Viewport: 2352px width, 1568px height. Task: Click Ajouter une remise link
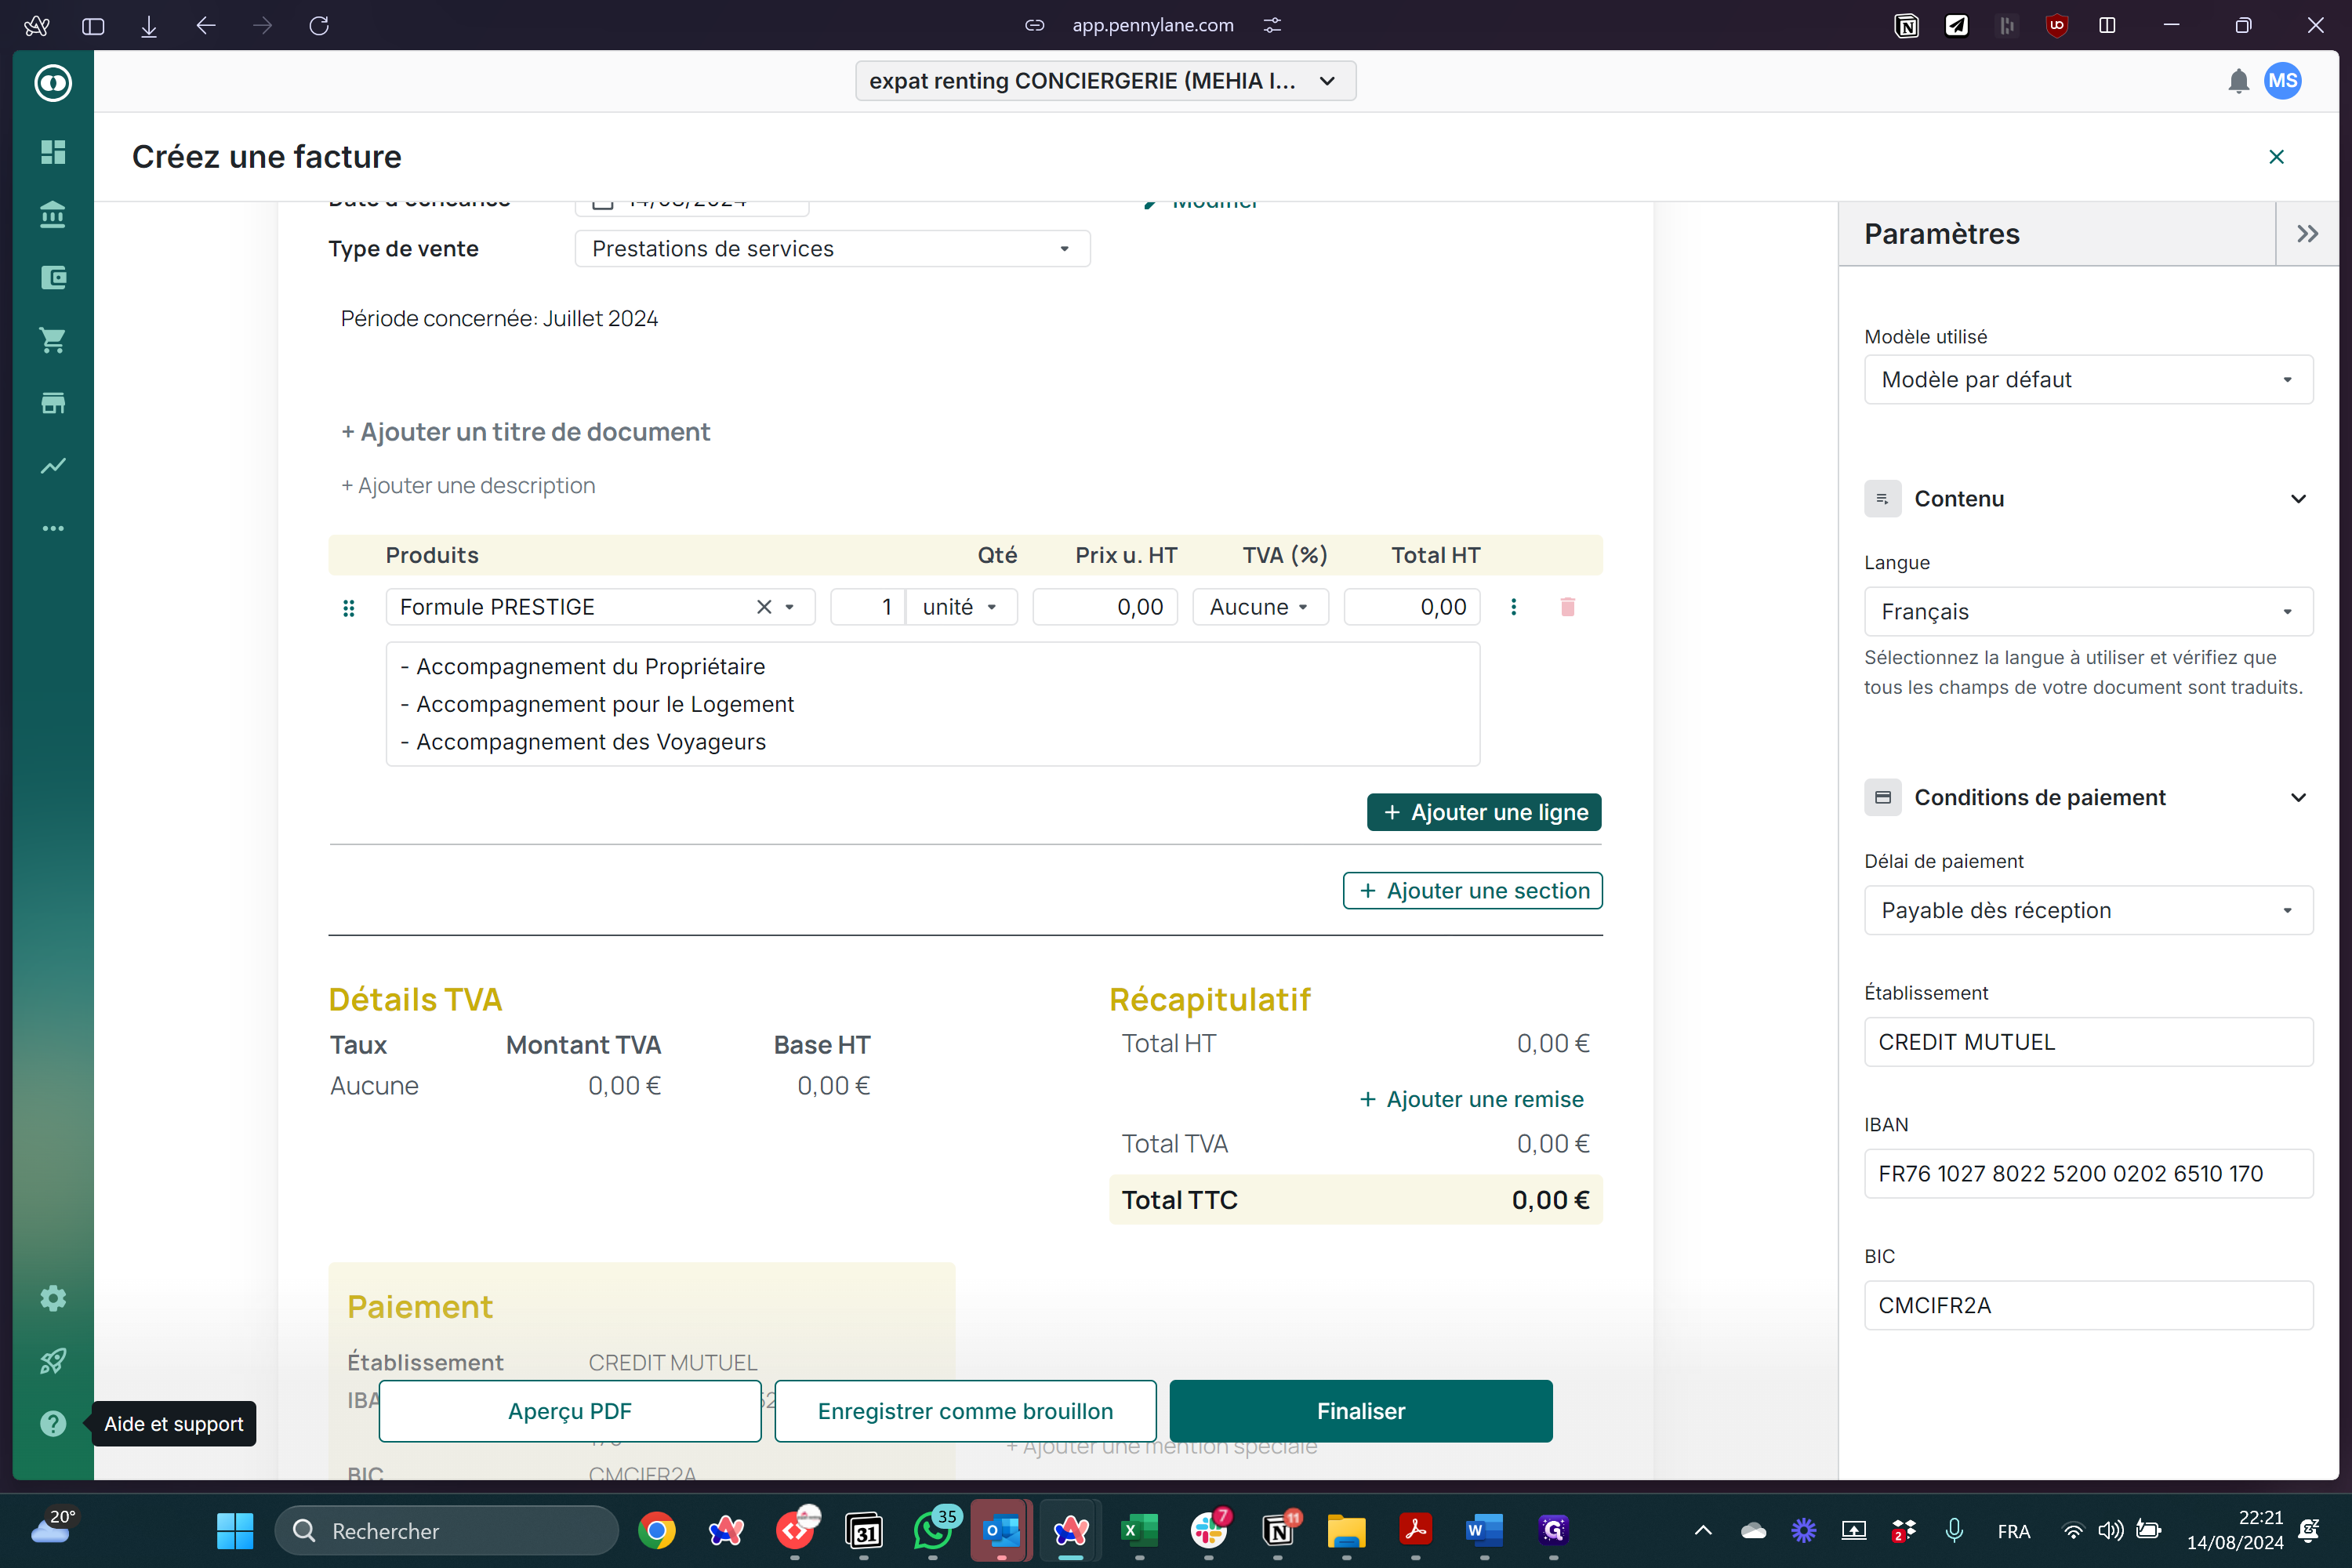1471,1099
